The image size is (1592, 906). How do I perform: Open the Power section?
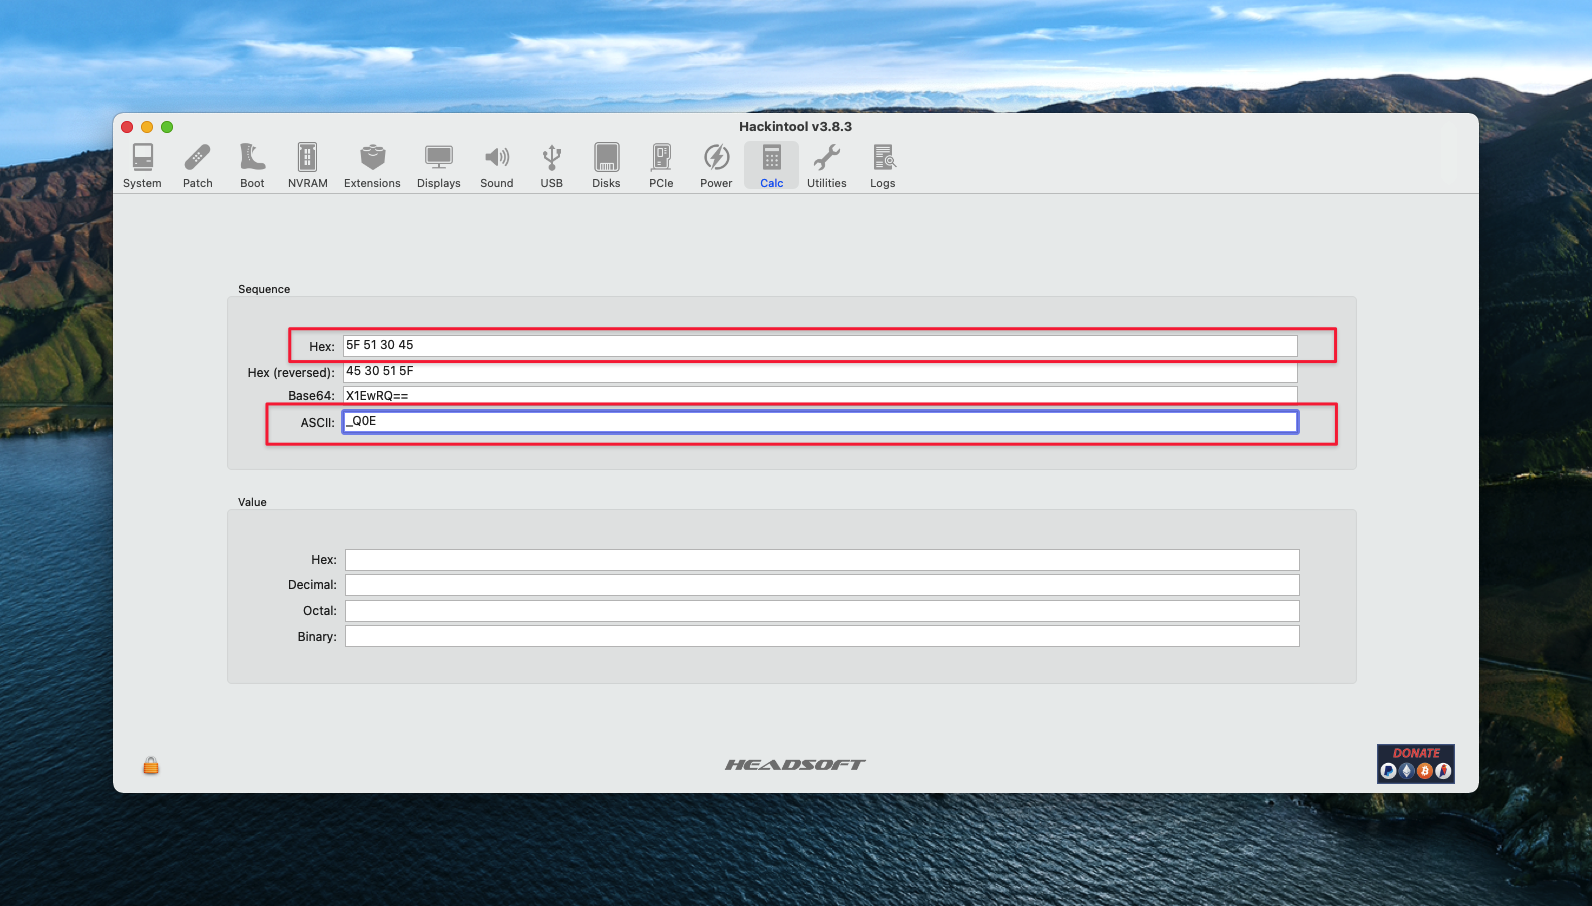[x=716, y=165]
